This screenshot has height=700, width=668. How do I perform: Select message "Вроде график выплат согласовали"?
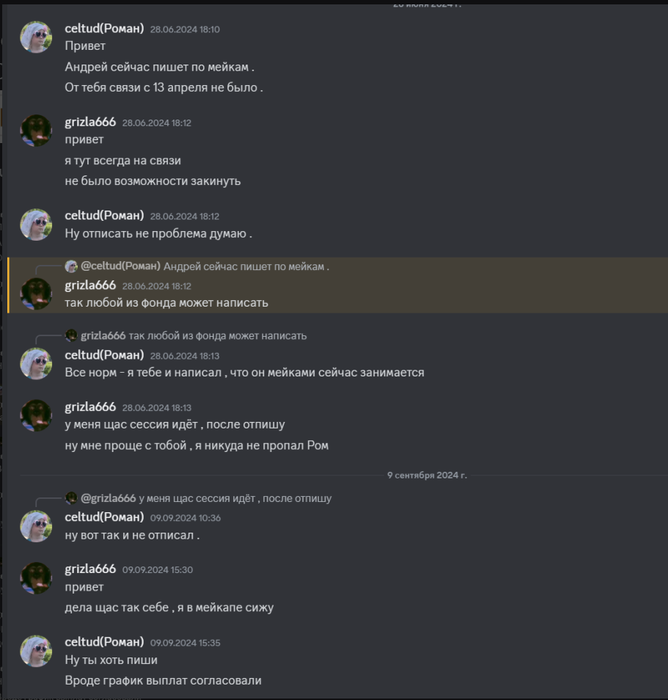pyautogui.click(x=163, y=680)
